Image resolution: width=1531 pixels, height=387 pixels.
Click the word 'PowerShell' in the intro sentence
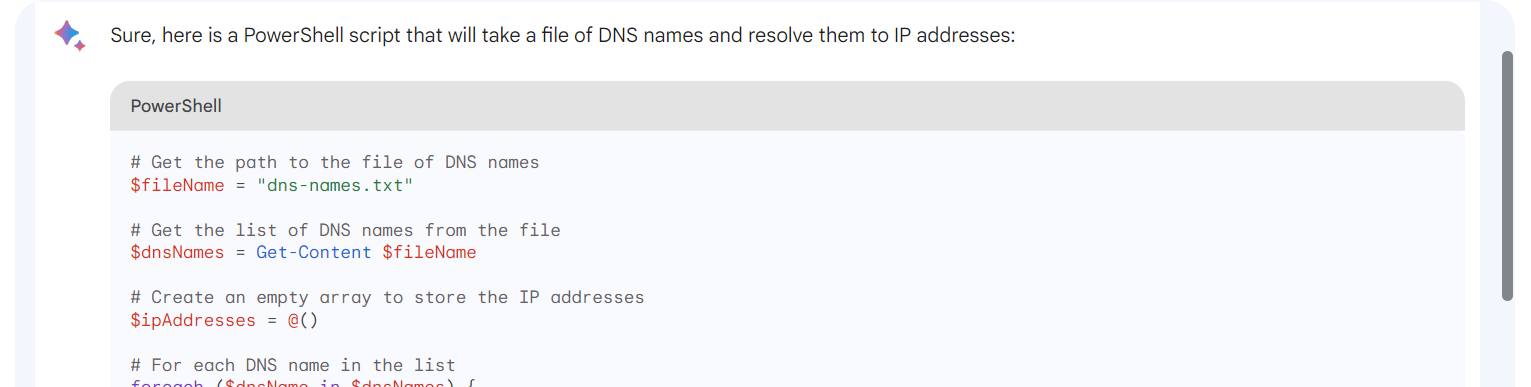[x=296, y=36]
